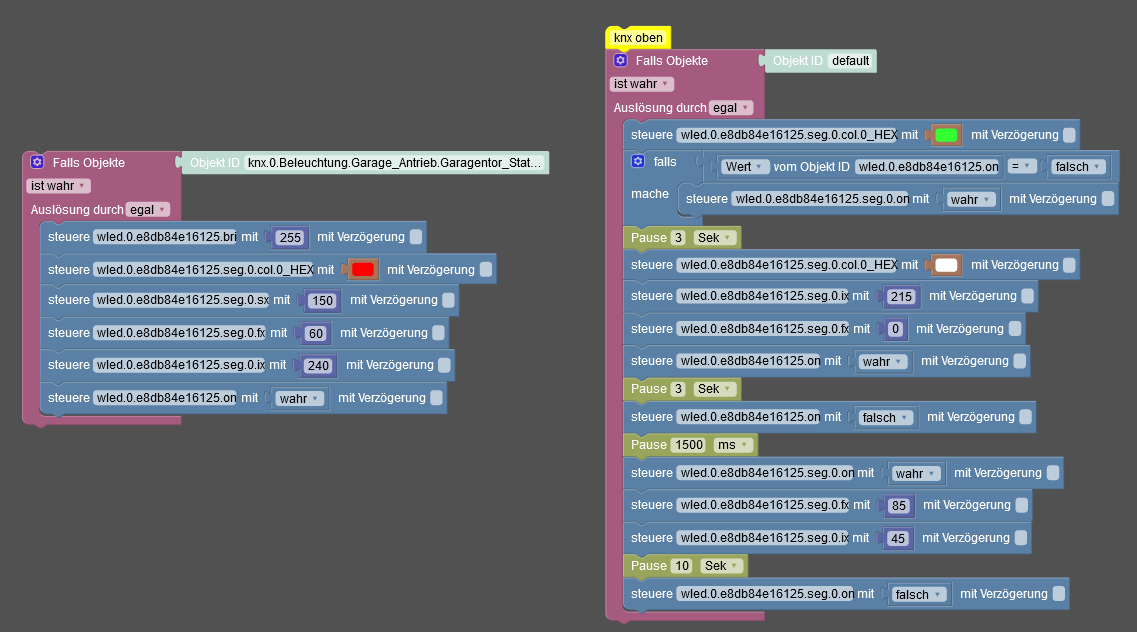The height and width of the screenshot is (632, 1137).
Task: Toggle delay checkbox on seg.0.ix 45 row
Action: (1021, 538)
